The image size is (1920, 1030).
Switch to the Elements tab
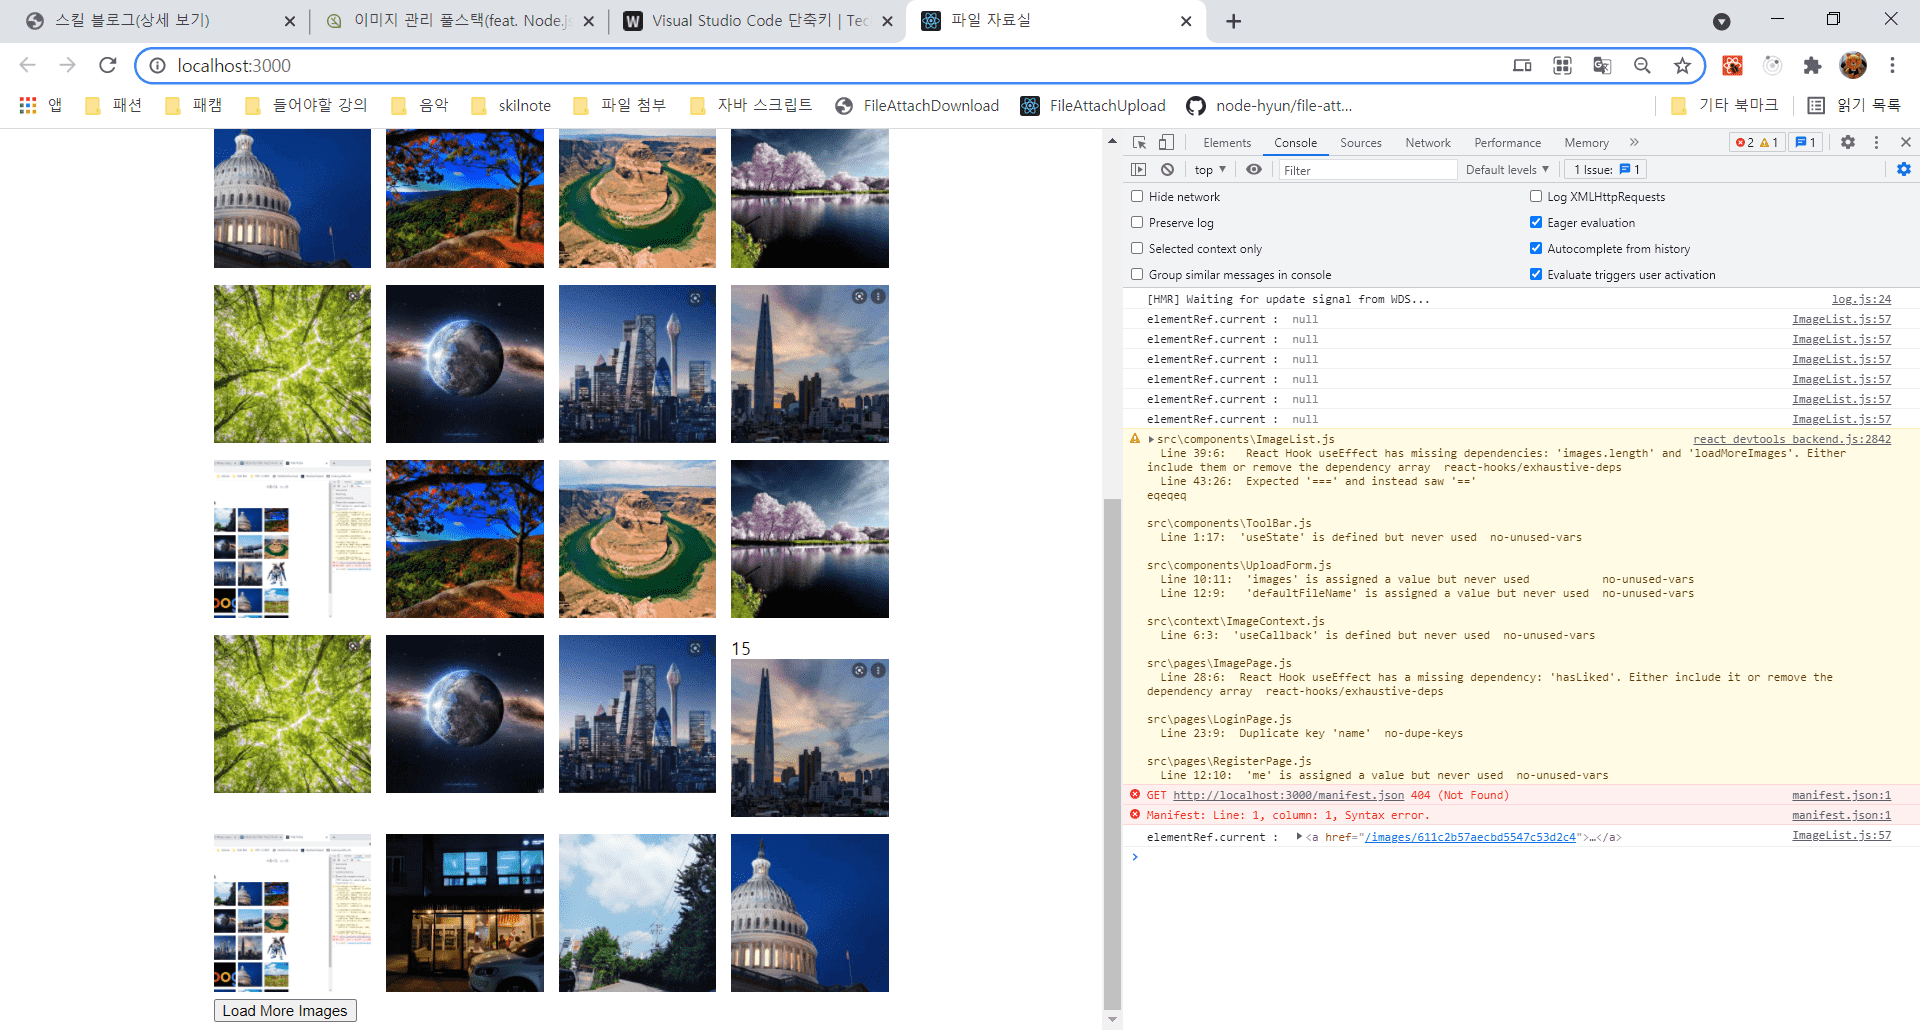coord(1226,143)
